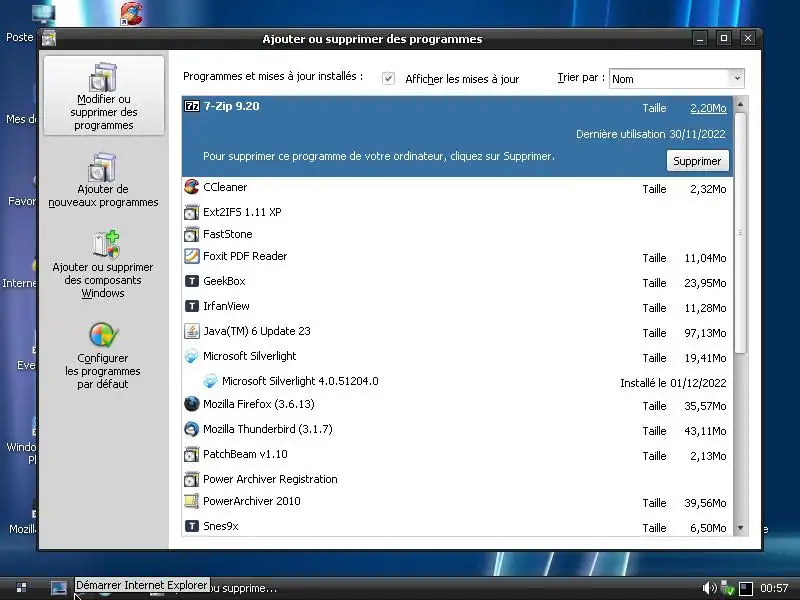Click the Supprimer button for 7-Zip

[x=697, y=161]
